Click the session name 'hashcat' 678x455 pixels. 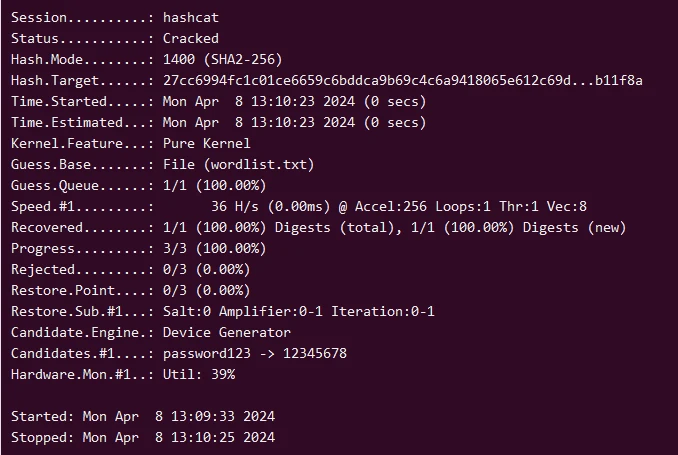coord(191,17)
